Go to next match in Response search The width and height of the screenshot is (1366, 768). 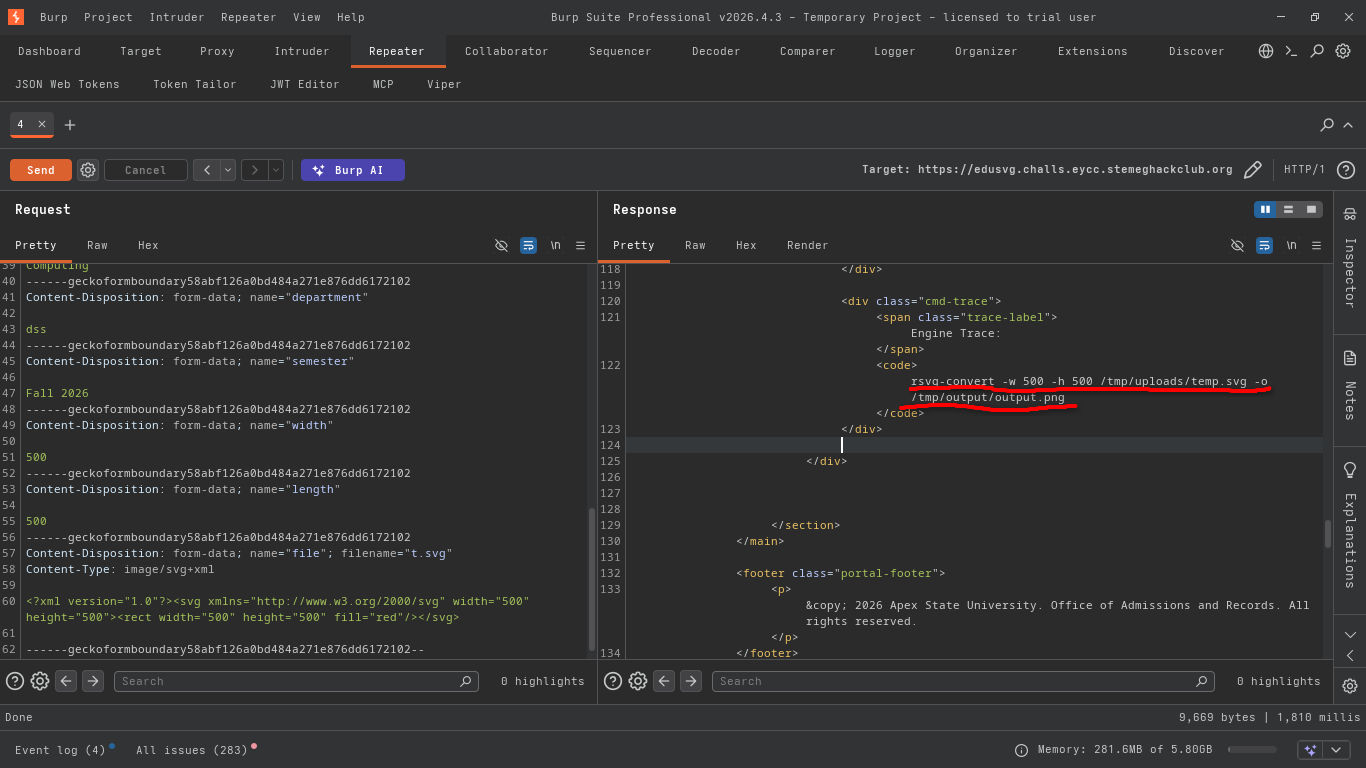pos(691,681)
